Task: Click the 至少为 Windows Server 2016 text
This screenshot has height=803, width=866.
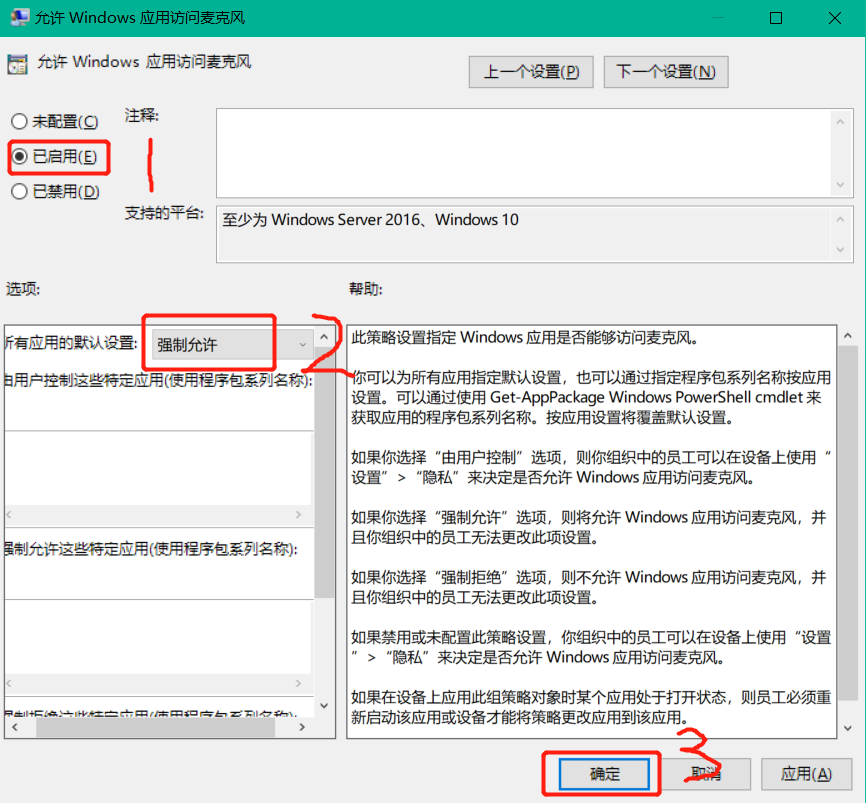Action: [371, 220]
